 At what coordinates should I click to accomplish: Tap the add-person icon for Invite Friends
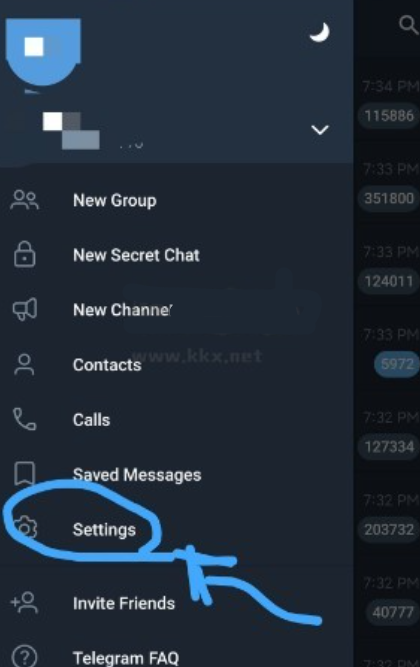[24, 602]
